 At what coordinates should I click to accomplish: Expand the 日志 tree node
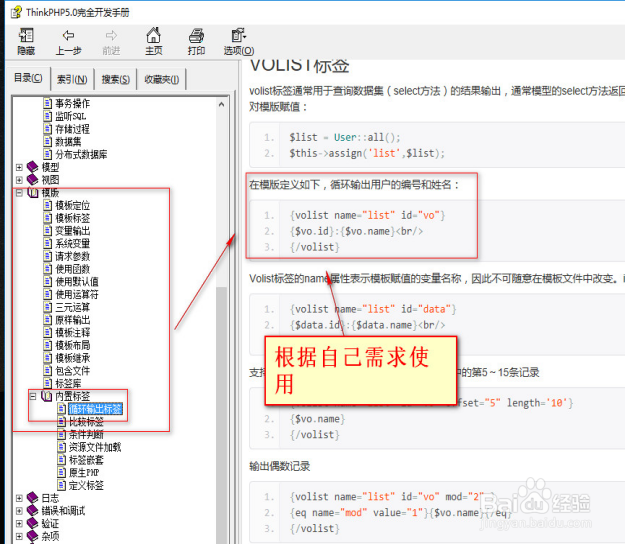point(19,498)
